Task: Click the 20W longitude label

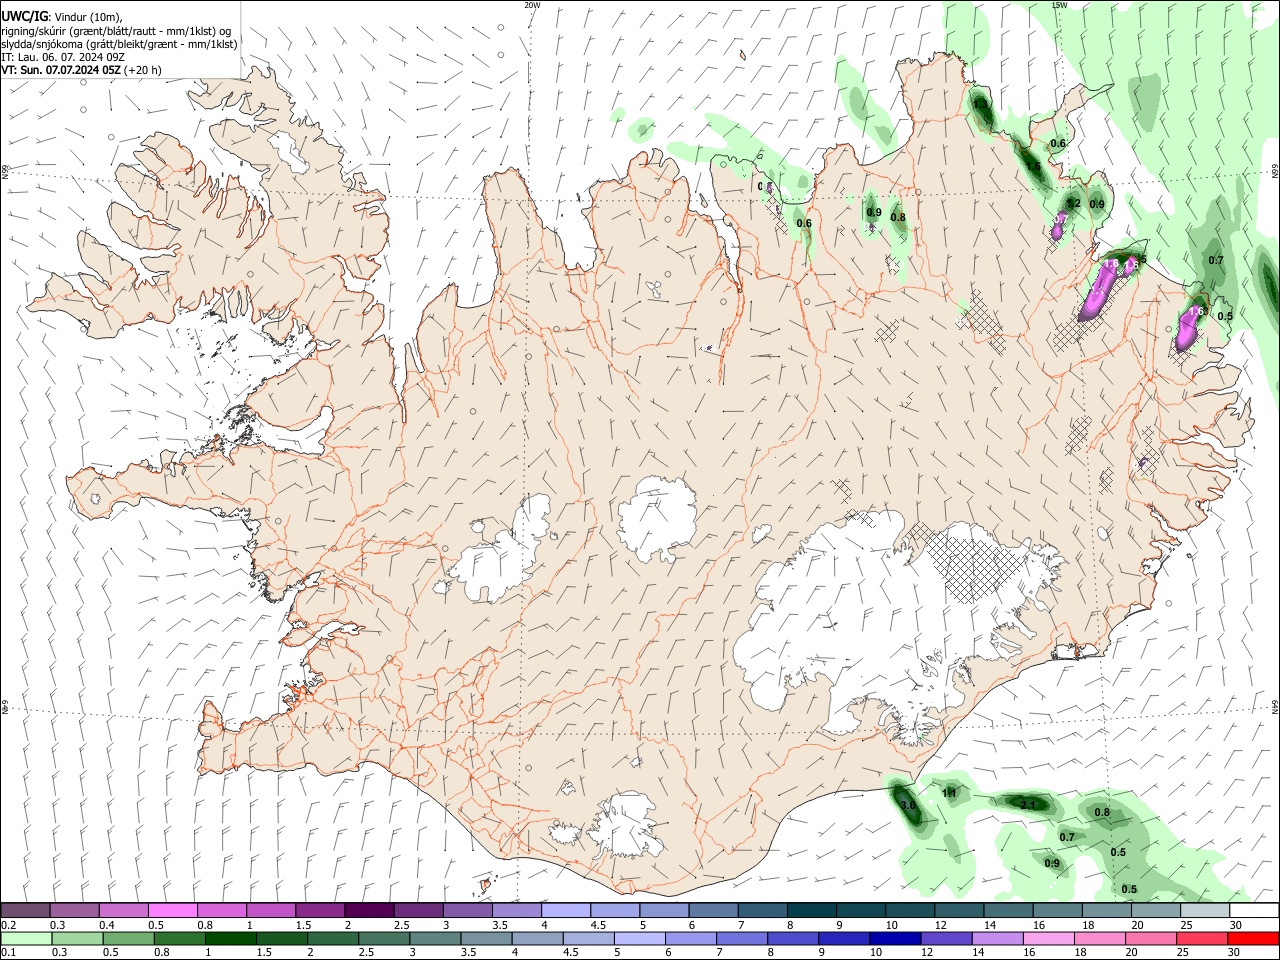Action: (532, 5)
